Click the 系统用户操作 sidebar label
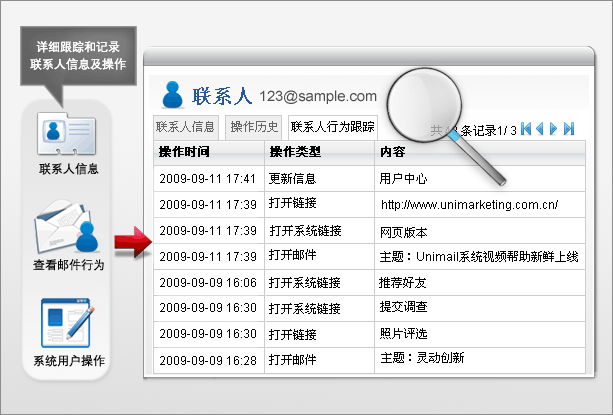The image size is (613, 415). (69, 360)
